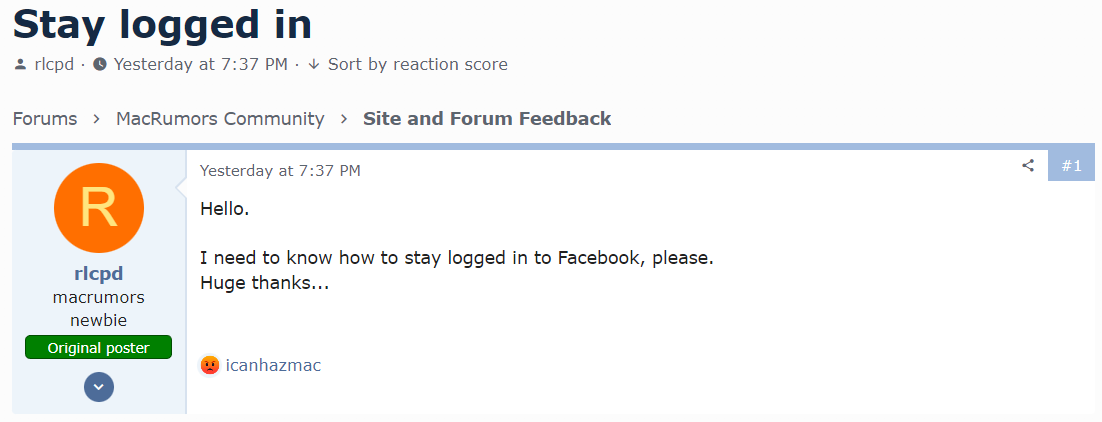
Task: Open post permalink #1
Action: click(1071, 166)
